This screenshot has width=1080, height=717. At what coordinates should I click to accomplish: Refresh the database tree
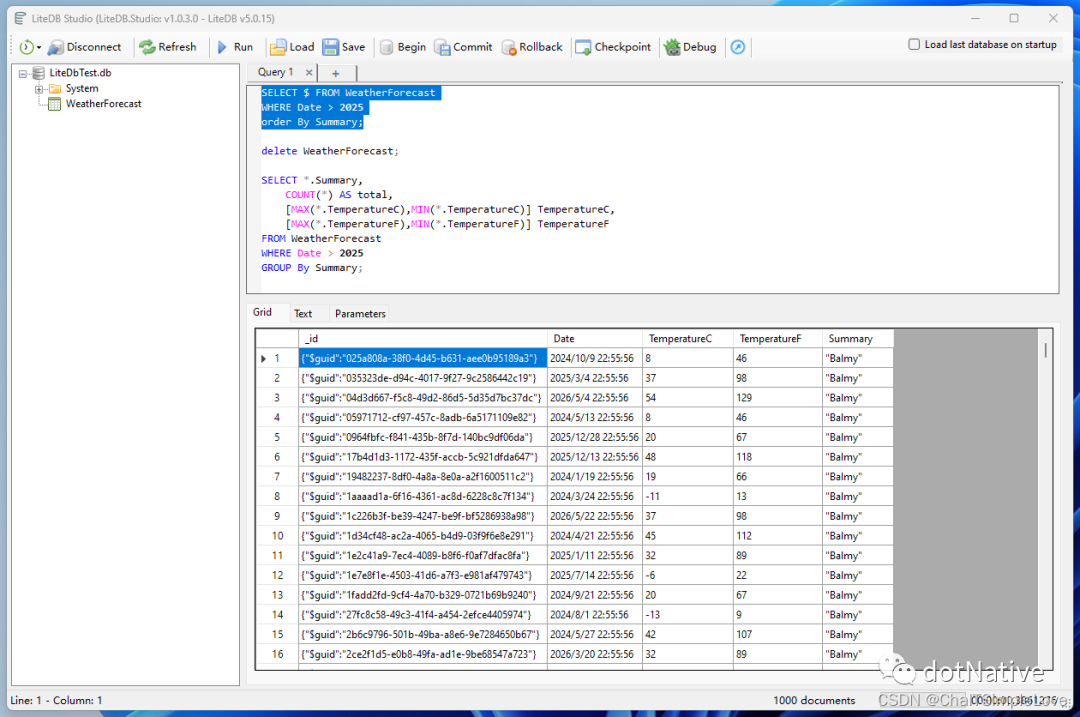click(168, 46)
